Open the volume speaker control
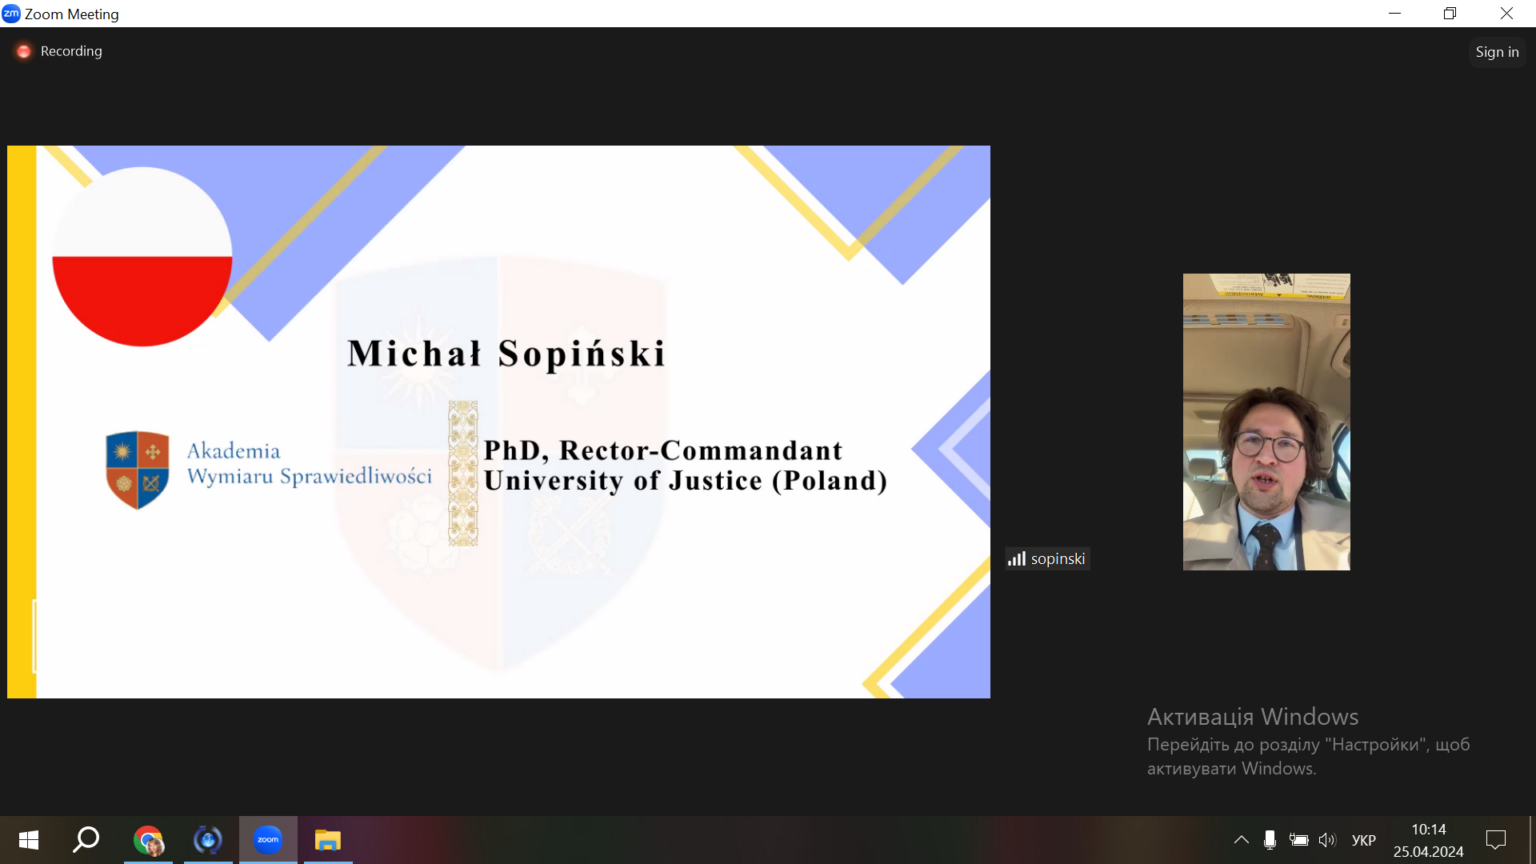Image resolution: width=1536 pixels, height=864 pixels. point(1327,840)
